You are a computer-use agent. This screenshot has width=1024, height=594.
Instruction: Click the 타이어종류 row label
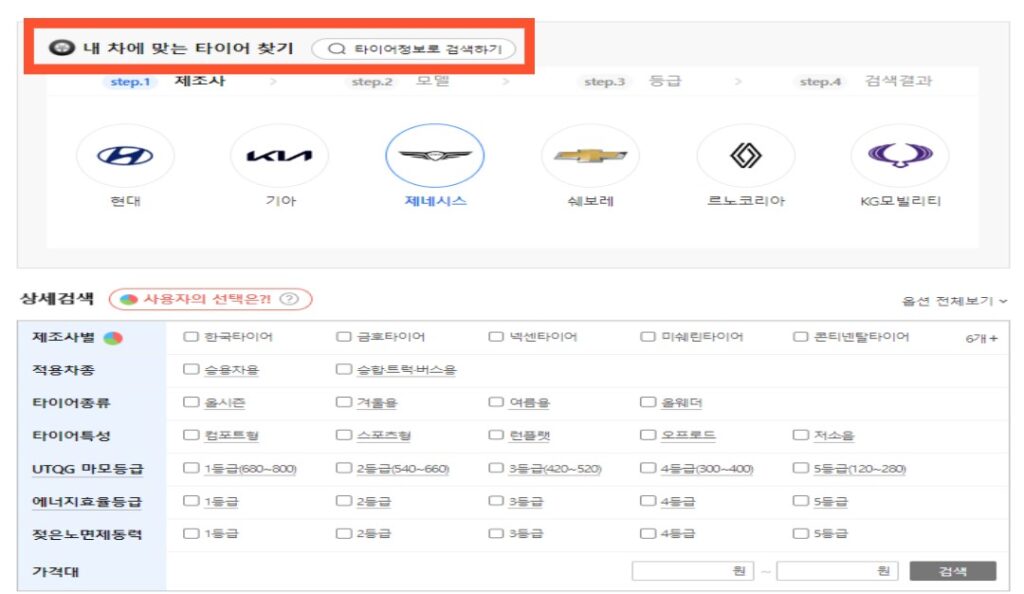pyautogui.click(x=71, y=403)
